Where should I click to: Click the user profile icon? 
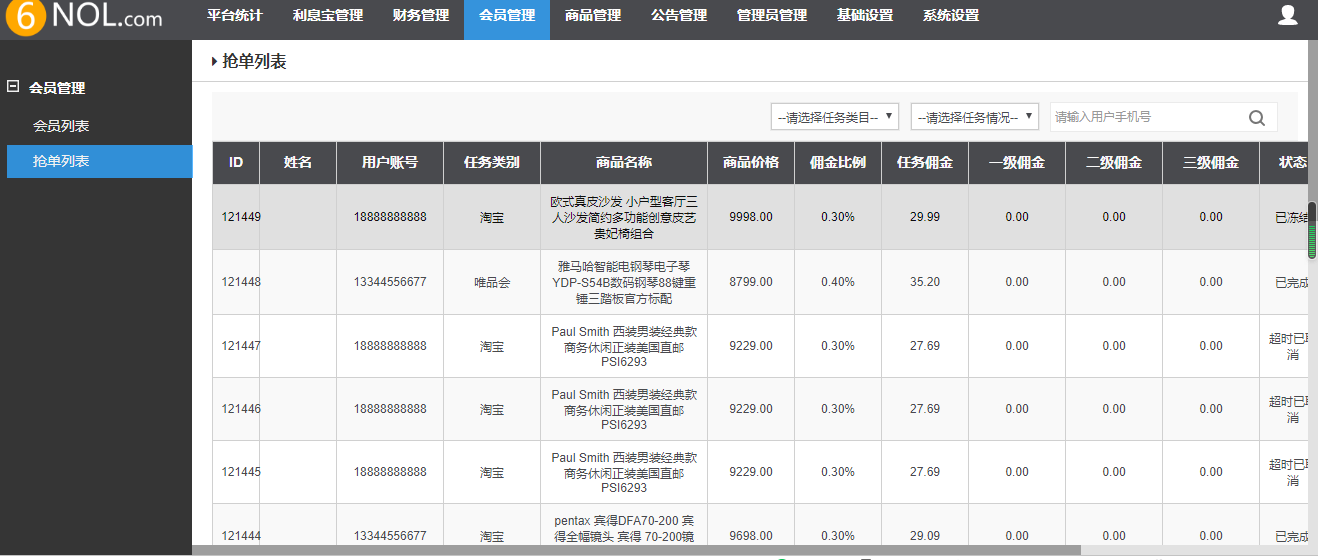click(1288, 15)
